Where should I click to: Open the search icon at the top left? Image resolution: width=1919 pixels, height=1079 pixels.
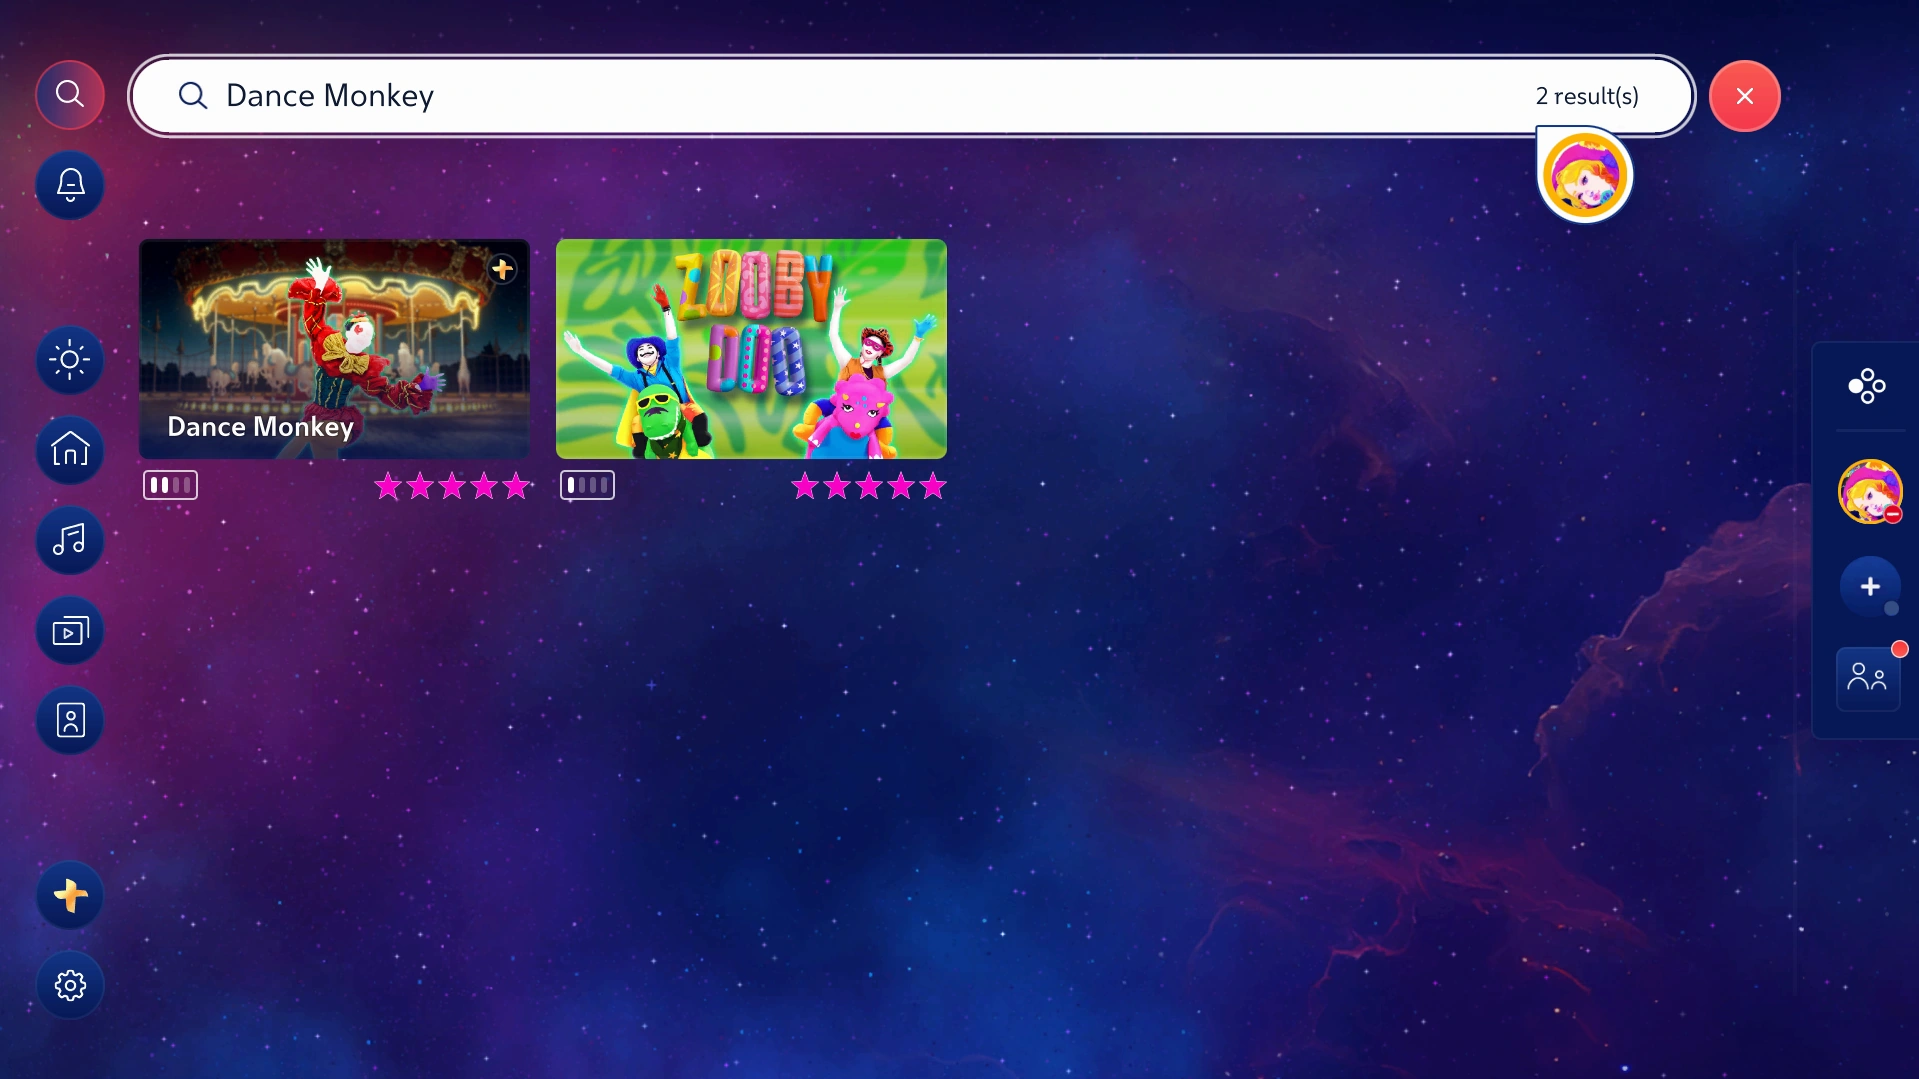[69, 94]
